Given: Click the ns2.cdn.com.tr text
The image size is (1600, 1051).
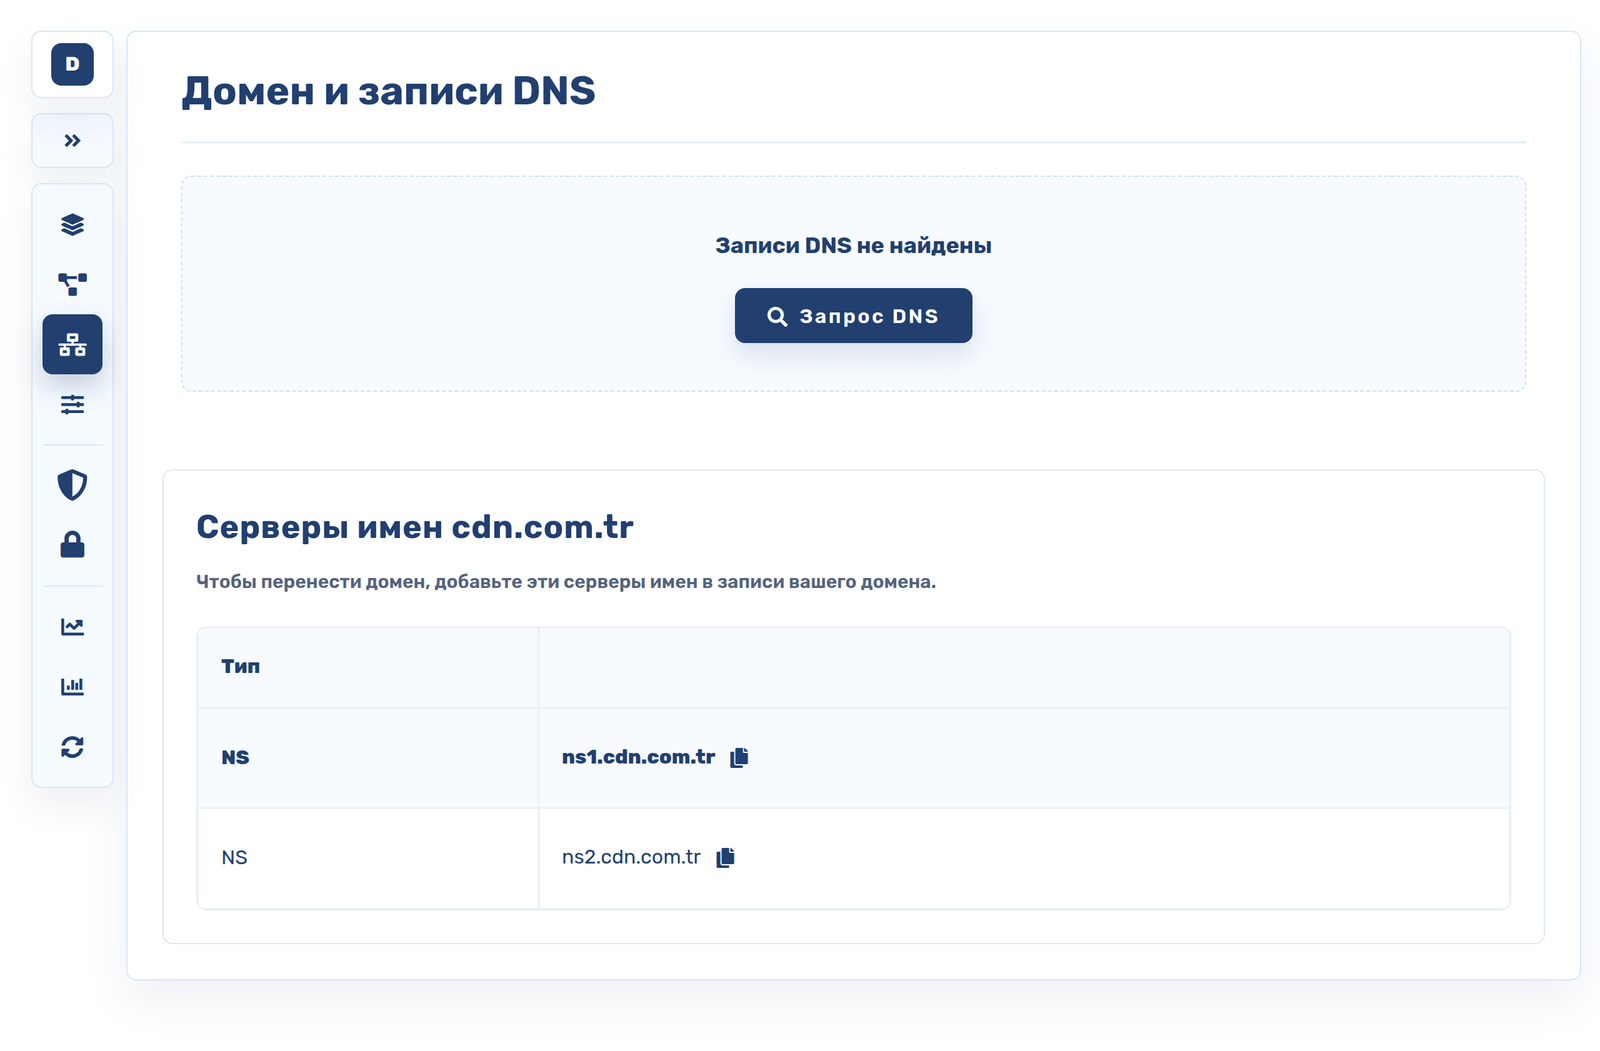Looking at the screenshot, I should click(631, 857).
